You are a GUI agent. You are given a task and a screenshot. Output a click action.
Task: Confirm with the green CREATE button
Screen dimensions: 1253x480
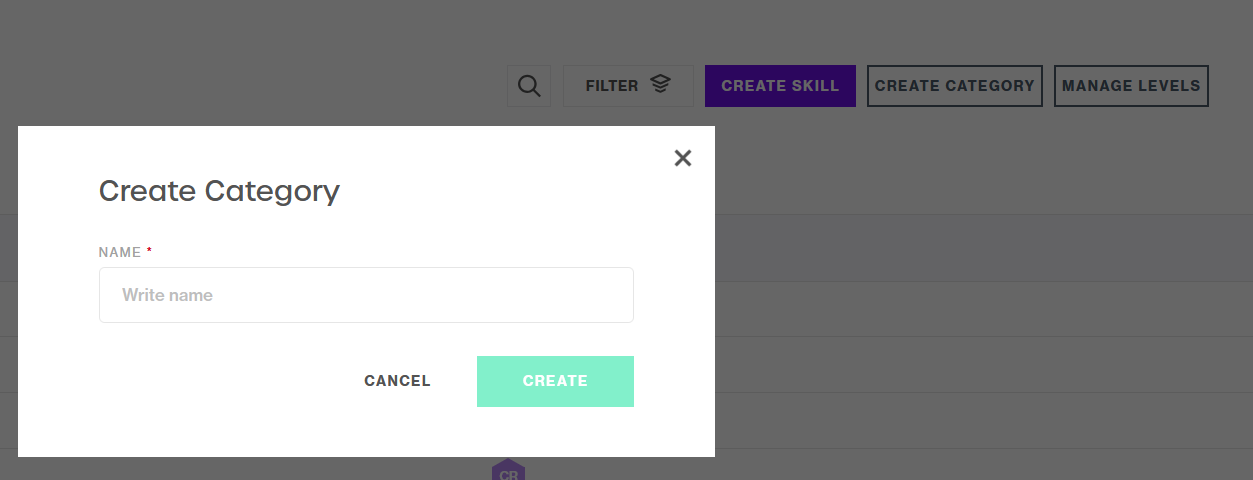click(x=555, y=381)
